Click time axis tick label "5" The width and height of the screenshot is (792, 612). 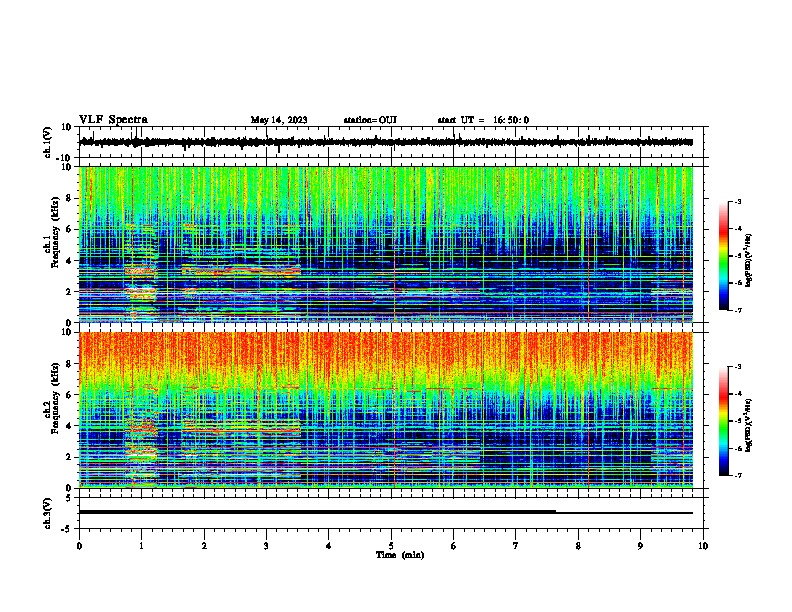tap(391, 546)
